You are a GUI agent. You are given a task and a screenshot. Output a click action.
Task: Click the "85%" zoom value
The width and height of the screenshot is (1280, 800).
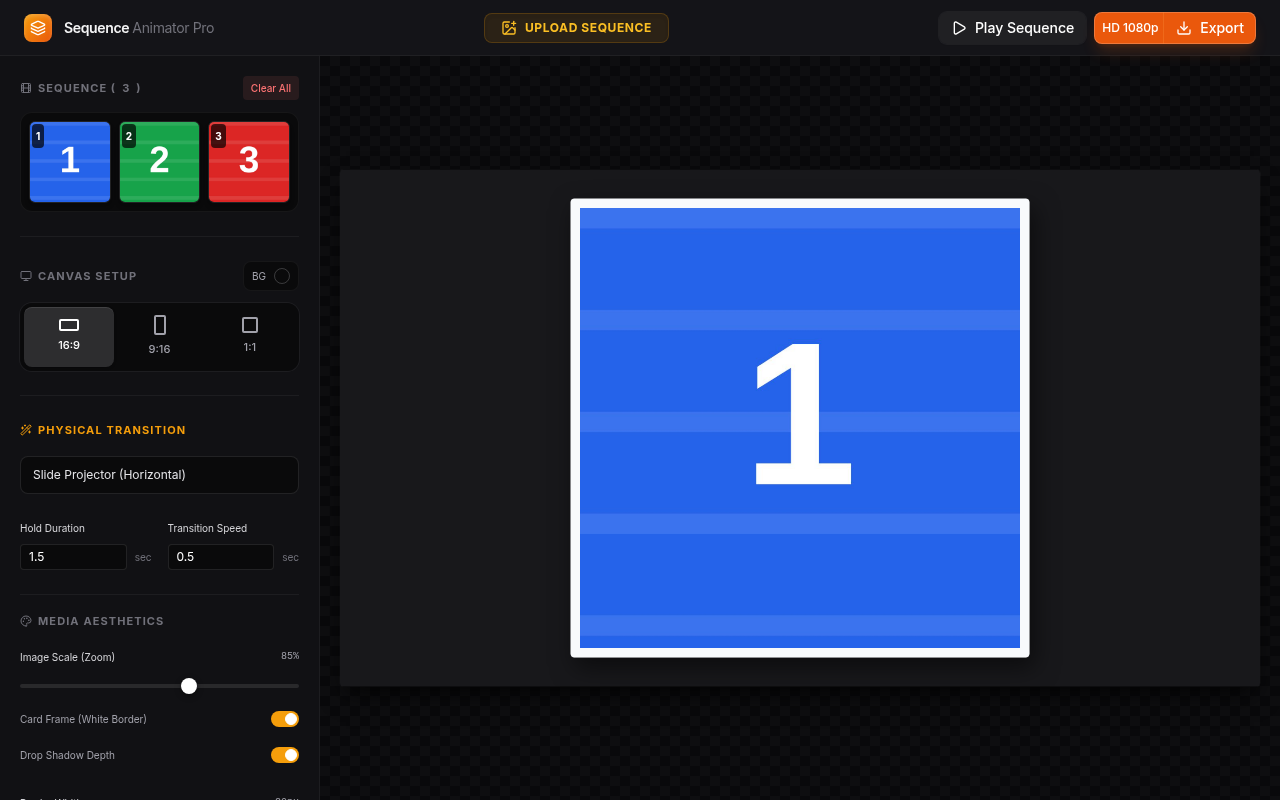tap(290, 656)
